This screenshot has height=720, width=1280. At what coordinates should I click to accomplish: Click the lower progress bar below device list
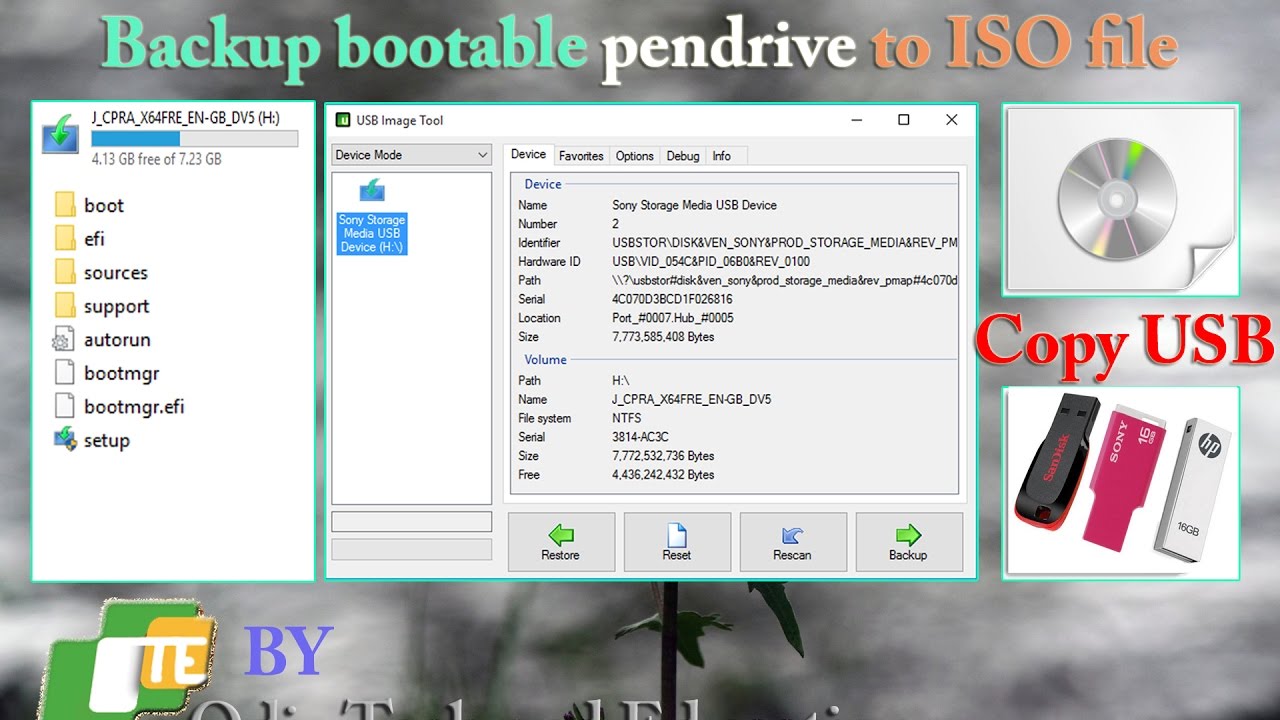pos(411,550)
